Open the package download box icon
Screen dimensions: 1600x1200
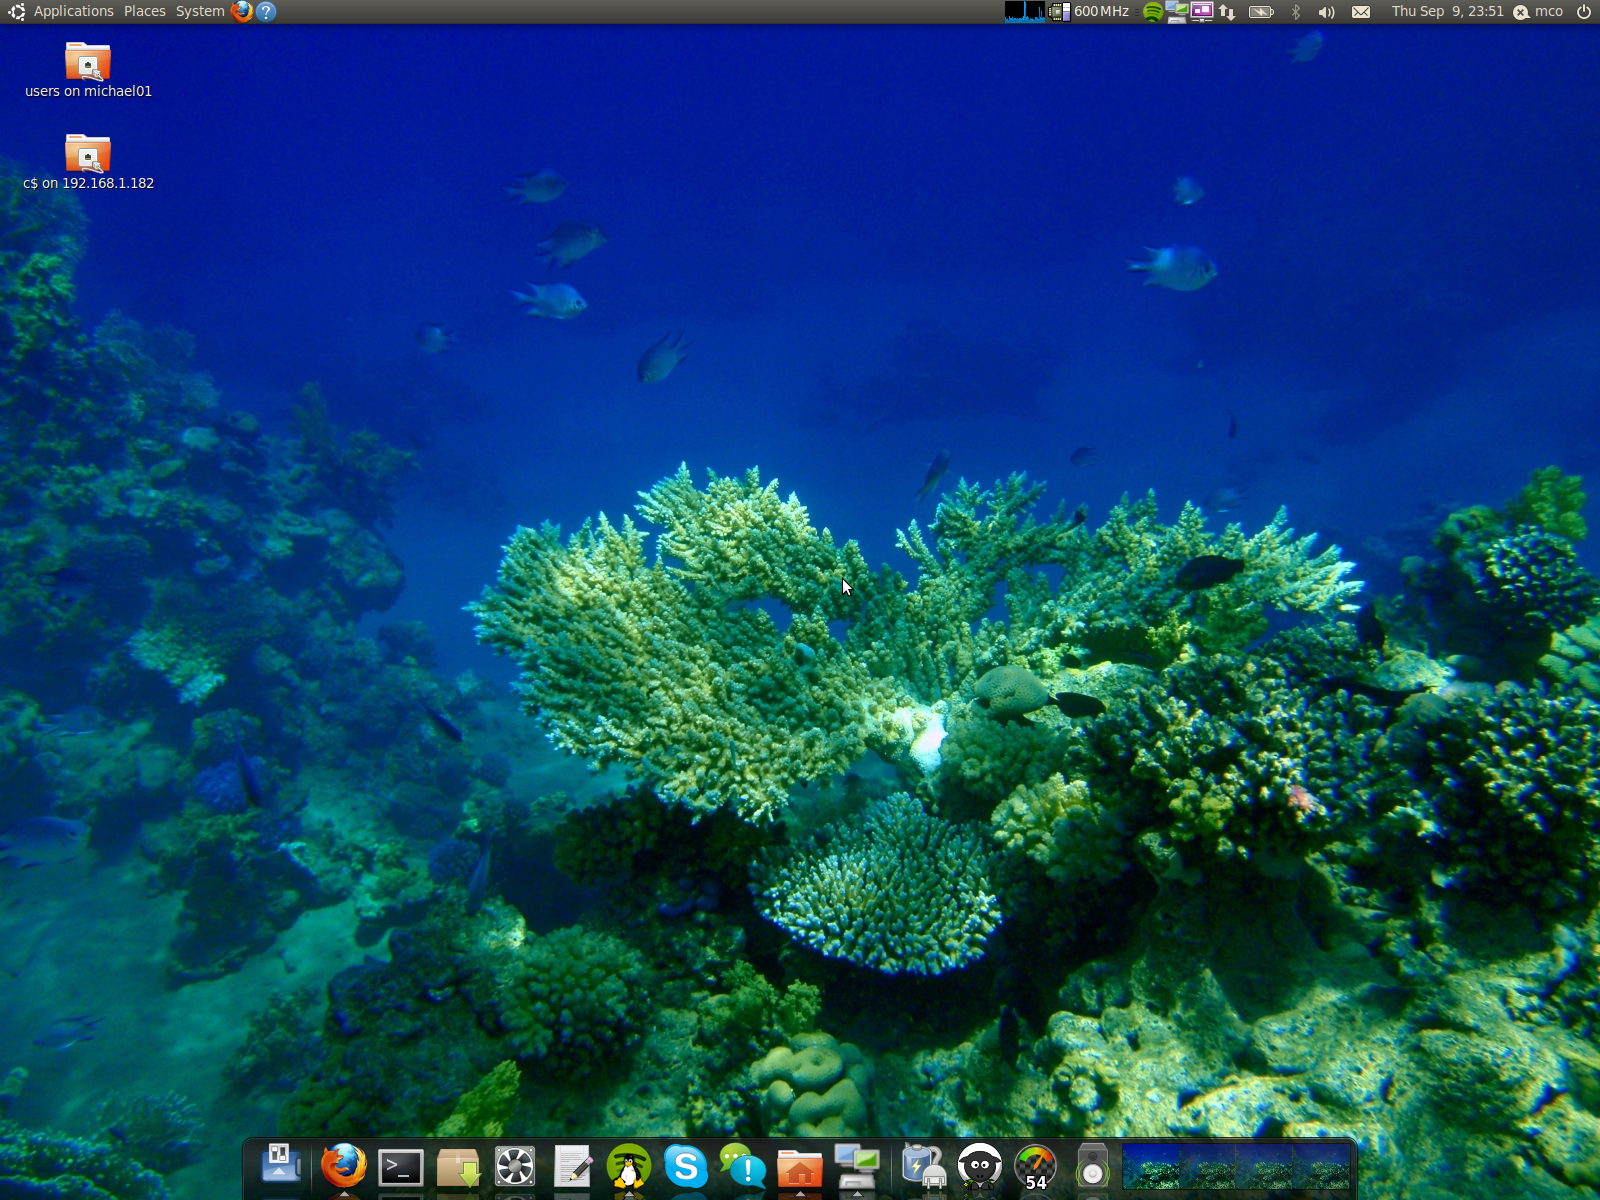458,1167
